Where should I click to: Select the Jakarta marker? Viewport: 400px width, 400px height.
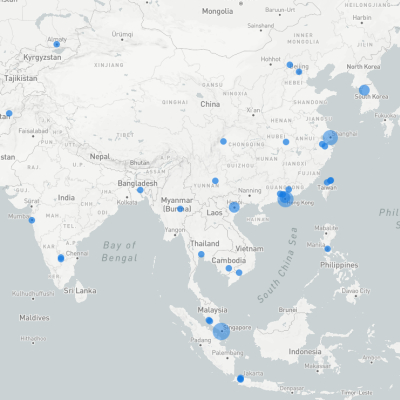pos(240,379)
